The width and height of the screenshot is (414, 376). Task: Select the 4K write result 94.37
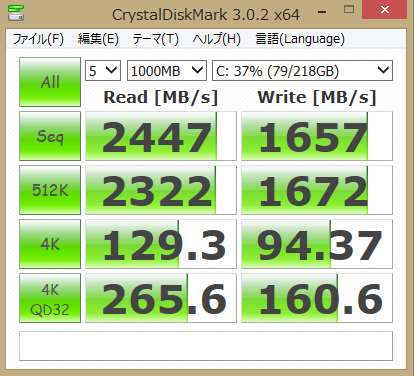pos(317,244)
